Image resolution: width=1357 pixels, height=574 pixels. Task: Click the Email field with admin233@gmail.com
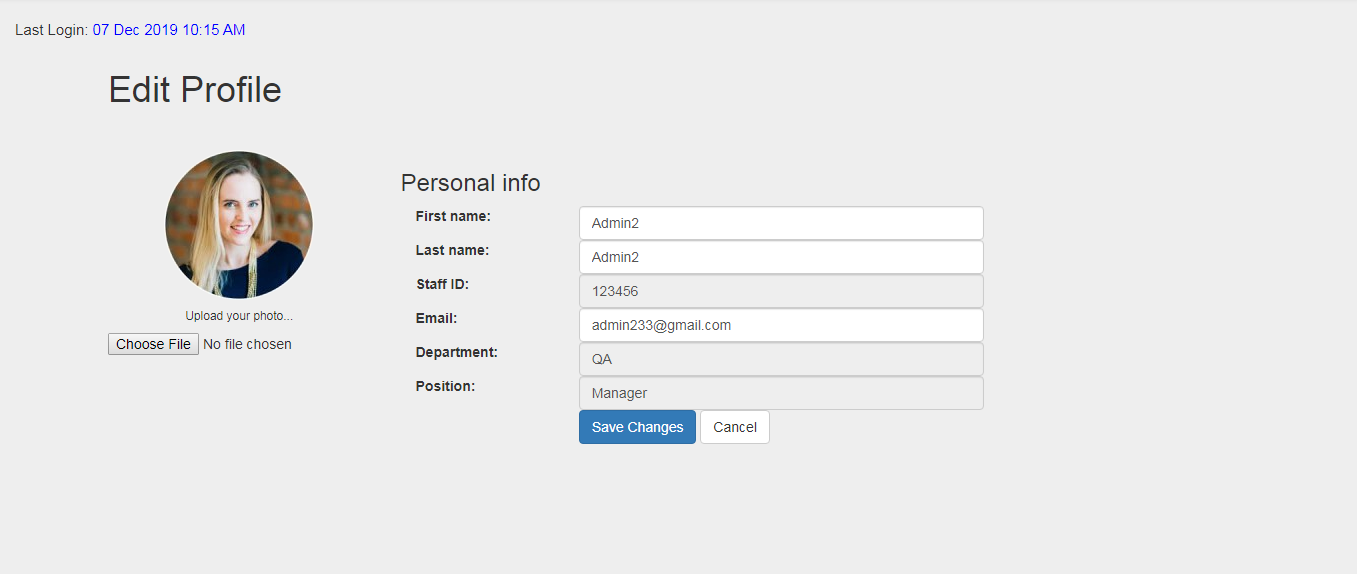coord(780,325)
